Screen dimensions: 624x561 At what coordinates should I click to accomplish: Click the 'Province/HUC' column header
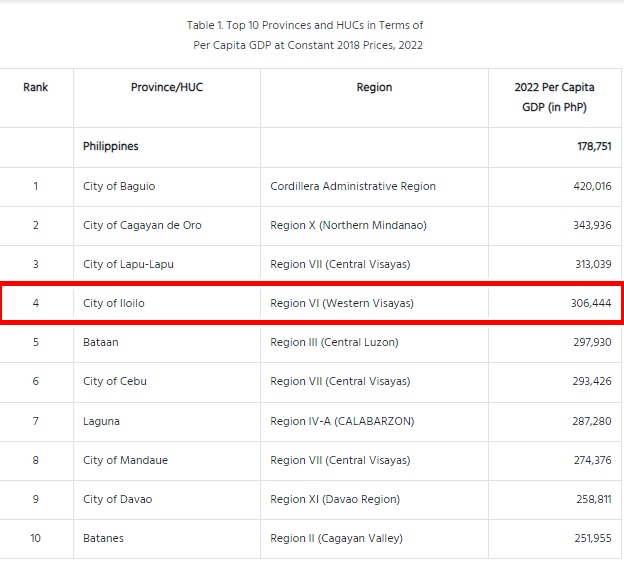click(x=167, y=87)
